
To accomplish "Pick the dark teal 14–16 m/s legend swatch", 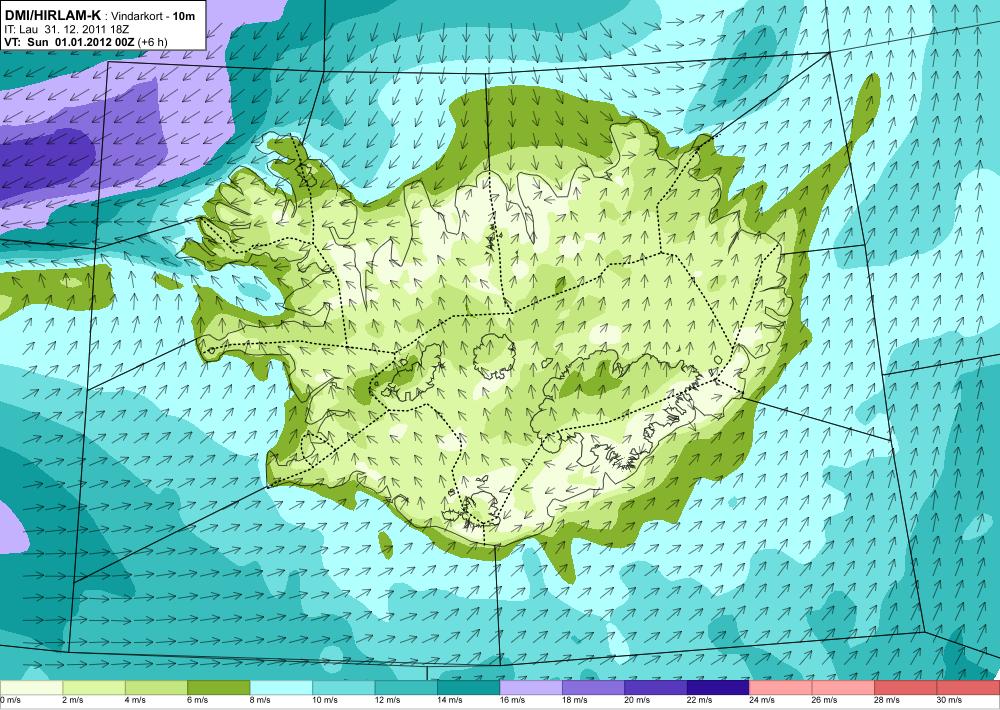I will tap(469, 688).
